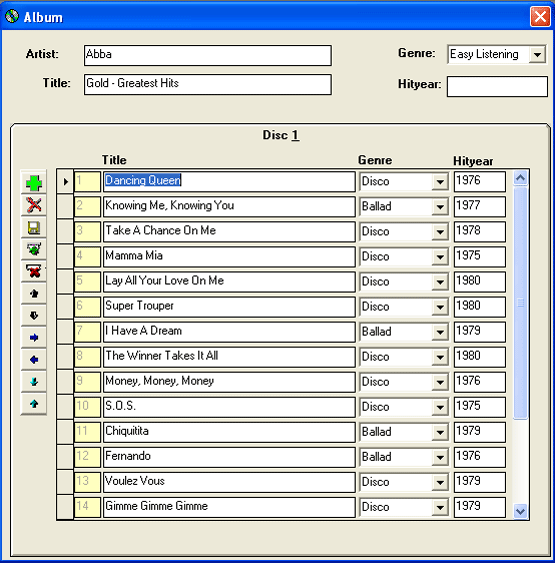
Task: Click the album Hityear empty field
Action: pos(497,86)
